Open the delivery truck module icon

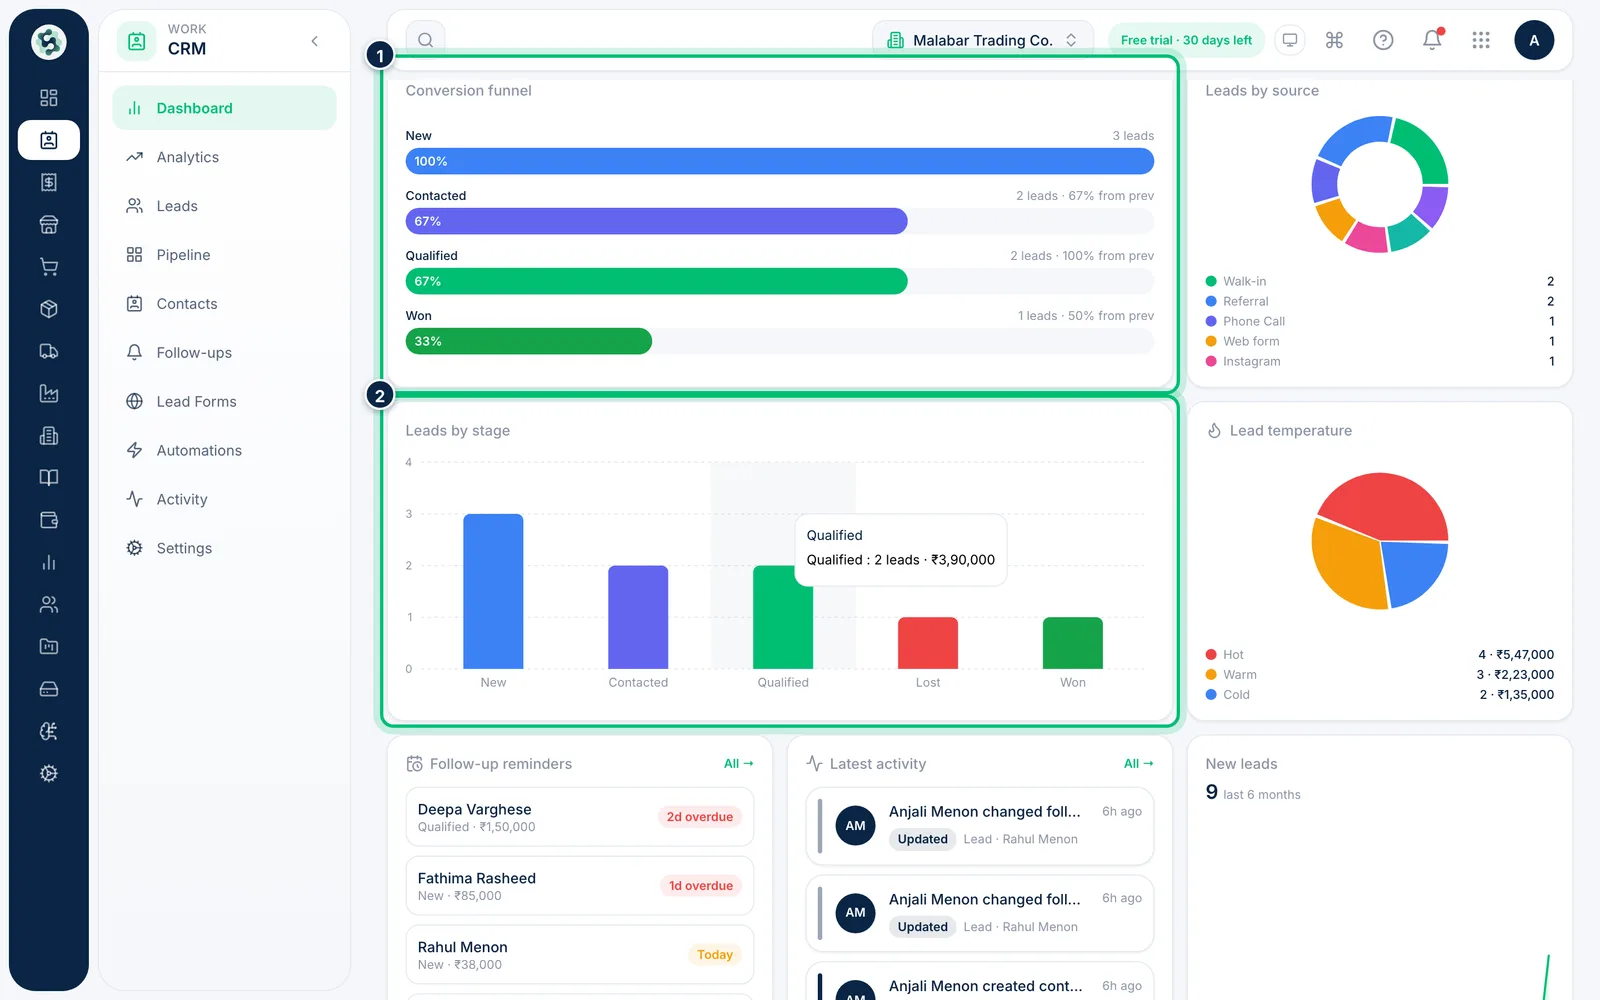[48, 351]
